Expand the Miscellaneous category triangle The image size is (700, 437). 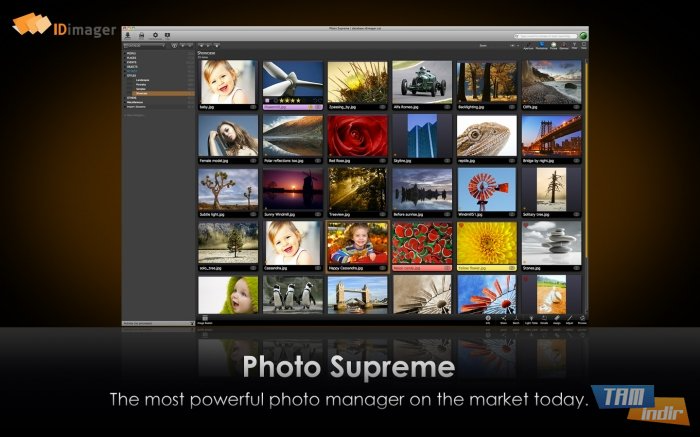pyautogui.click(x=125, y=102)
